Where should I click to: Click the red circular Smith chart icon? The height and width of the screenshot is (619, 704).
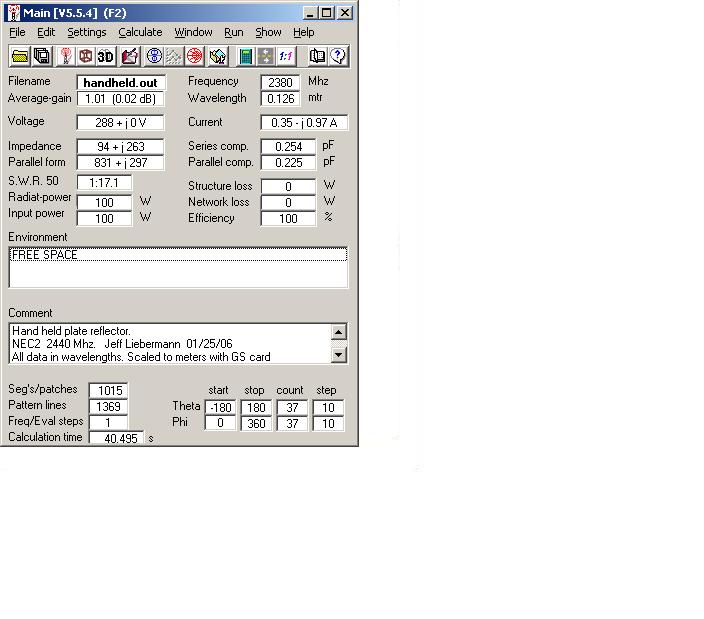(195, 56)
